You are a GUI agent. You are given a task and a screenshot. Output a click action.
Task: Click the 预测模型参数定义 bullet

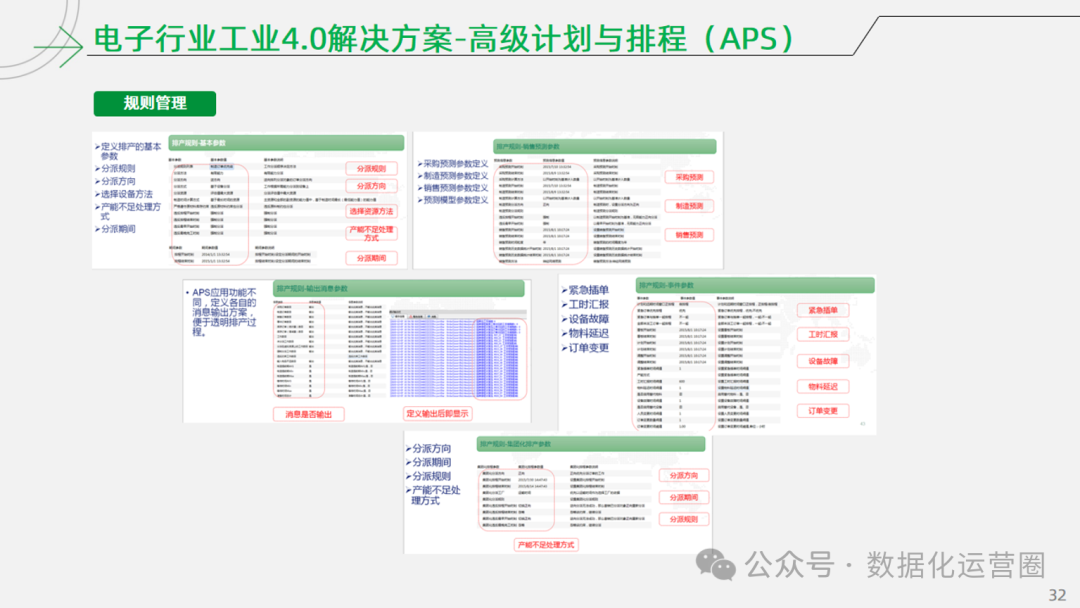pyautogui.click(x=453, y=200)
